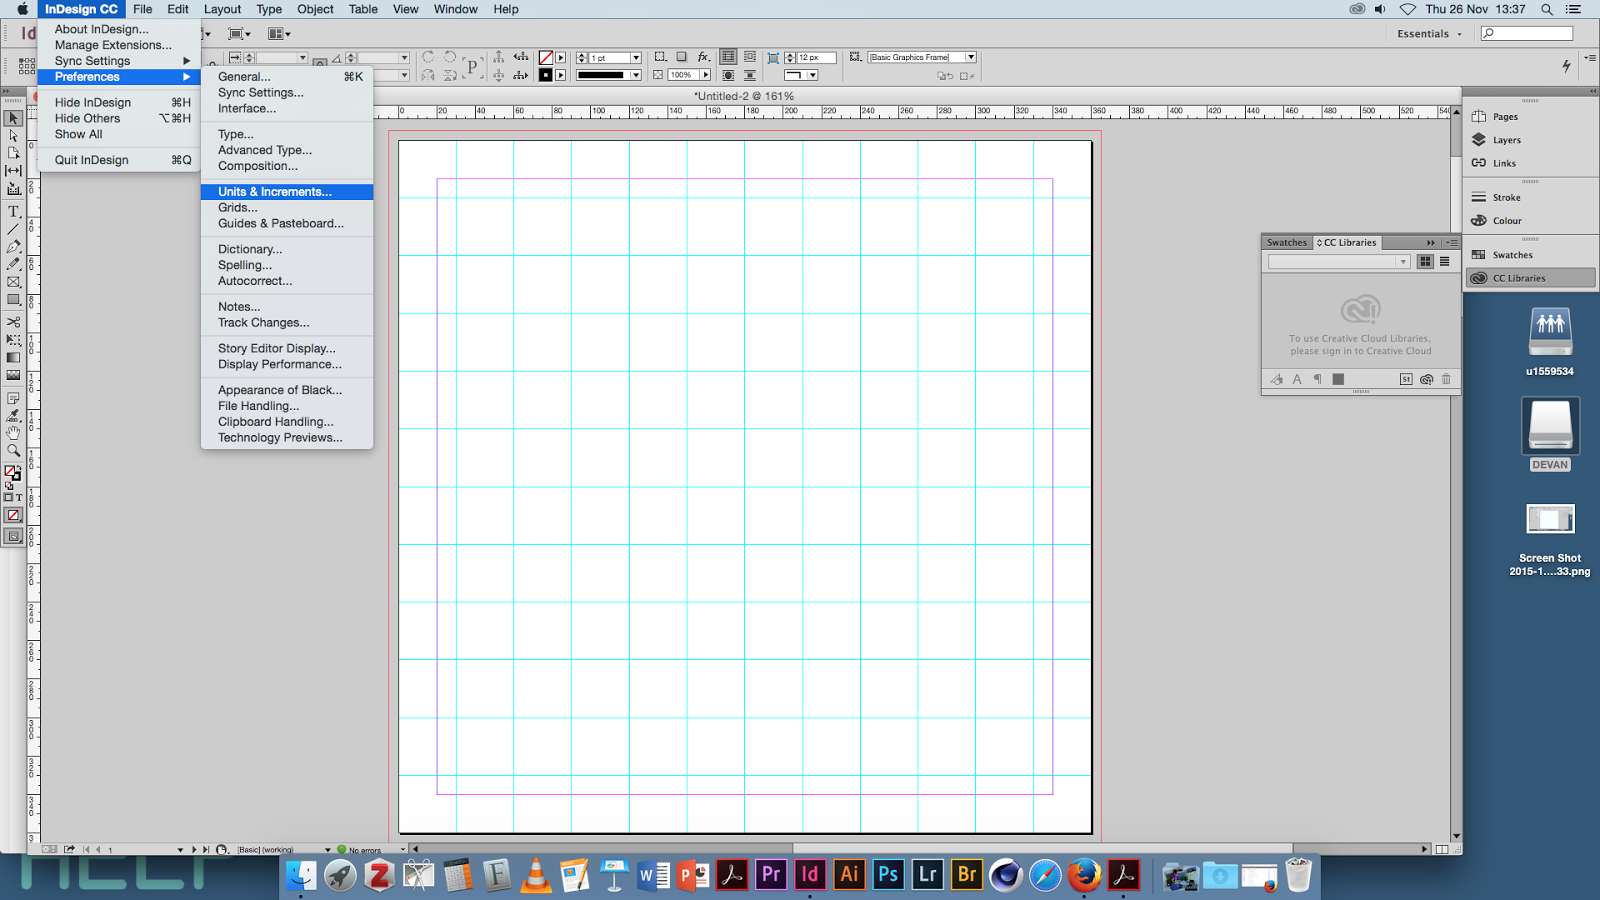This screenshot has width=1600, height=900.
Task: Open the page number dropdown in status bar
Action: pyautogui.click(x=180, y=850)
